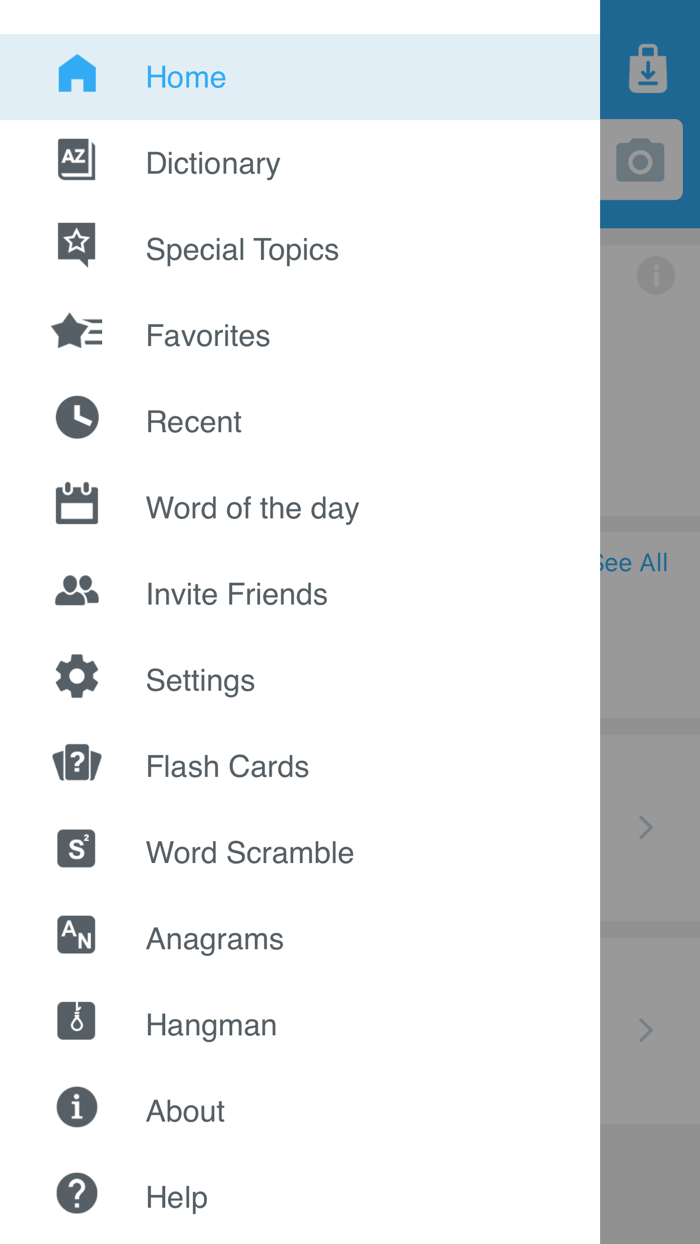Tap the gray info circle icon

click(655, 274)
